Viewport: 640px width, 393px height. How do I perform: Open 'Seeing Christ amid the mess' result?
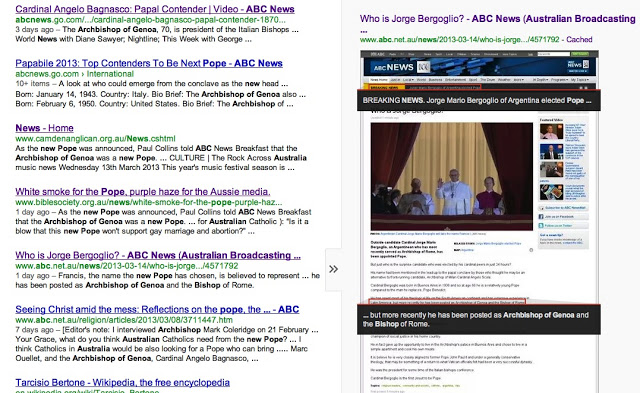157,309
